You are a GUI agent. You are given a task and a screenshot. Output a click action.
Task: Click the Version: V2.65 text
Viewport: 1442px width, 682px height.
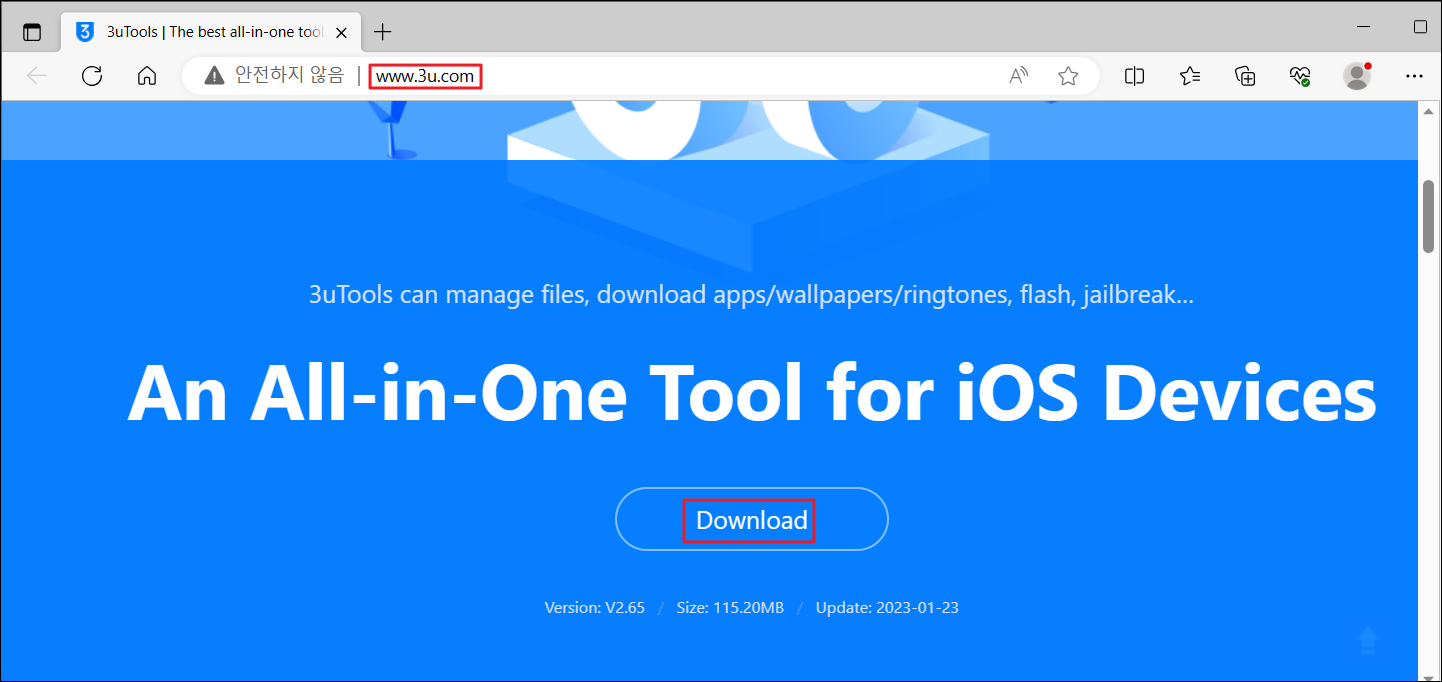pyautogui.click(x=594, y=608)
